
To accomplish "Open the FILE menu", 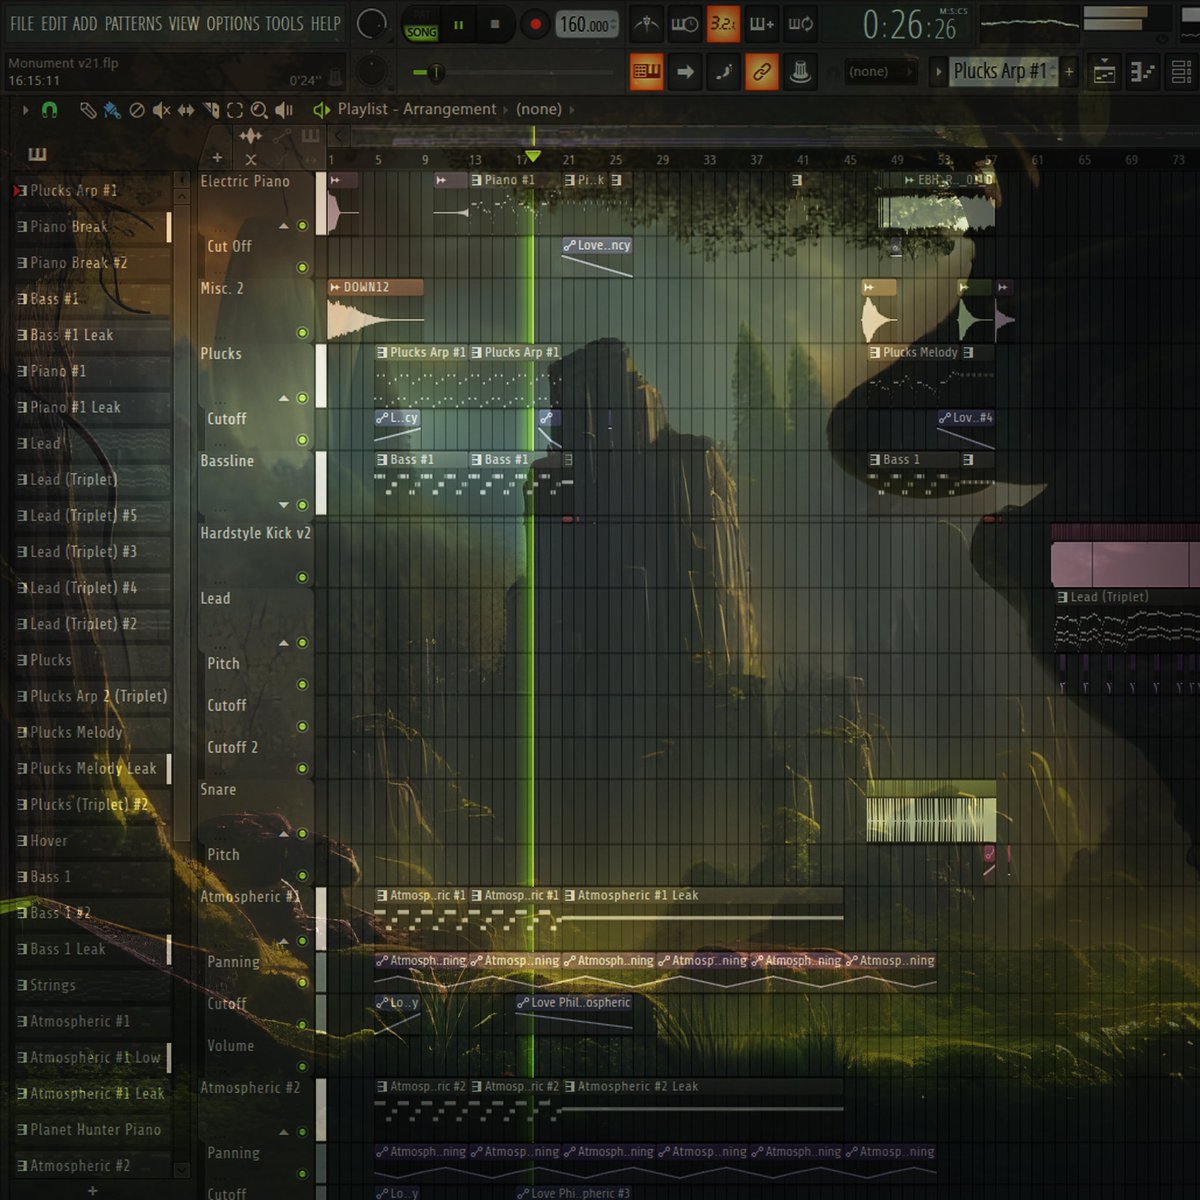I will tap(22, 23).
